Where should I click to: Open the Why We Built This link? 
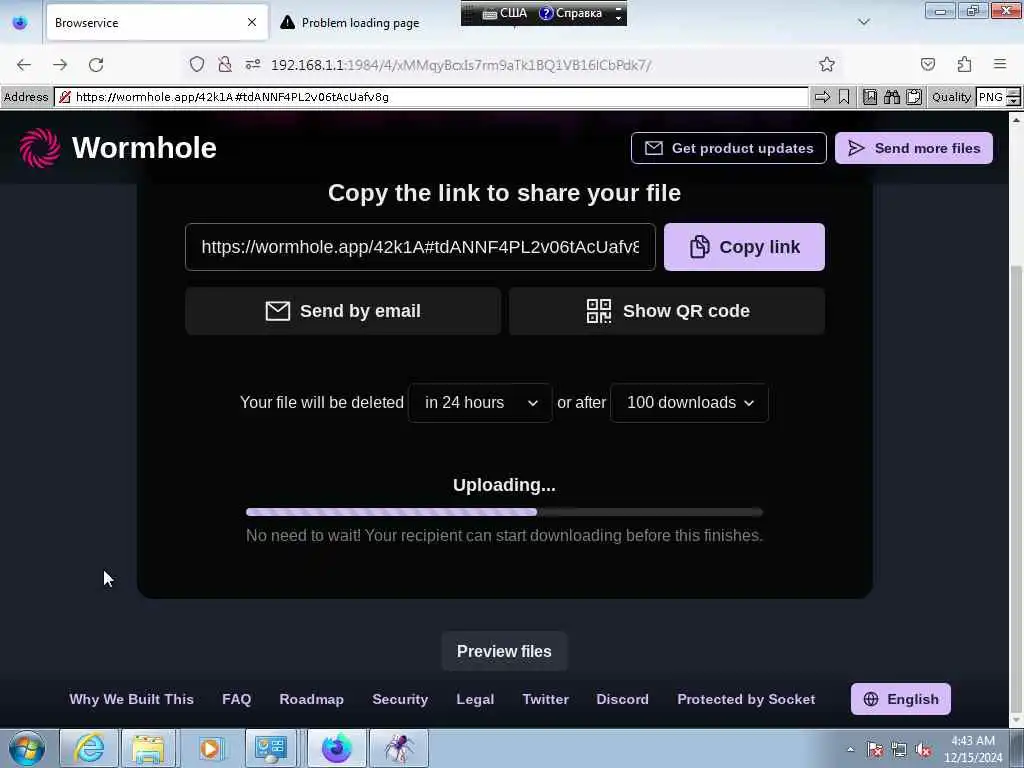click(x=131, y=699)
